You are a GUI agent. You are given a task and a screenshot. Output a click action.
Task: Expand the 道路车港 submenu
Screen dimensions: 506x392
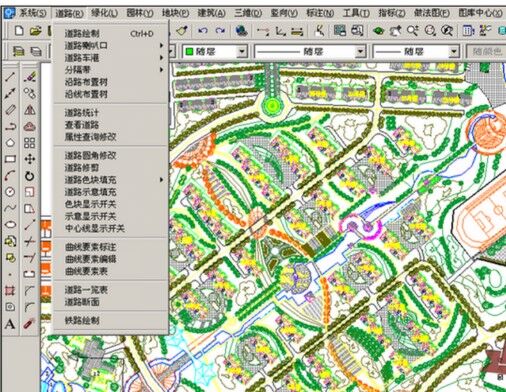click(x=111, y=58)
